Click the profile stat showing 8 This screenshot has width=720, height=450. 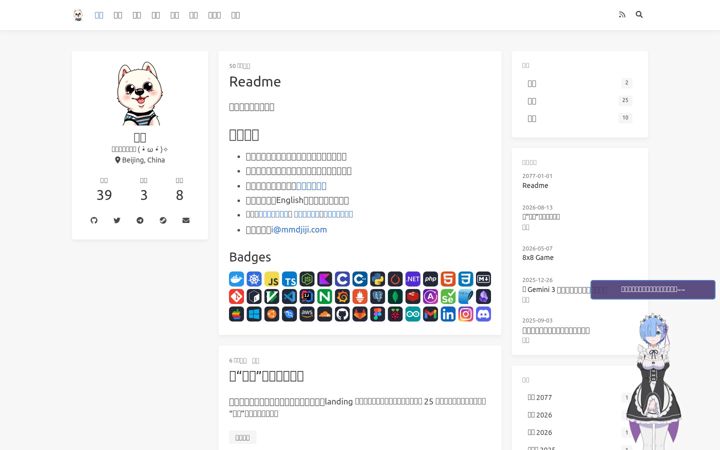180,195
